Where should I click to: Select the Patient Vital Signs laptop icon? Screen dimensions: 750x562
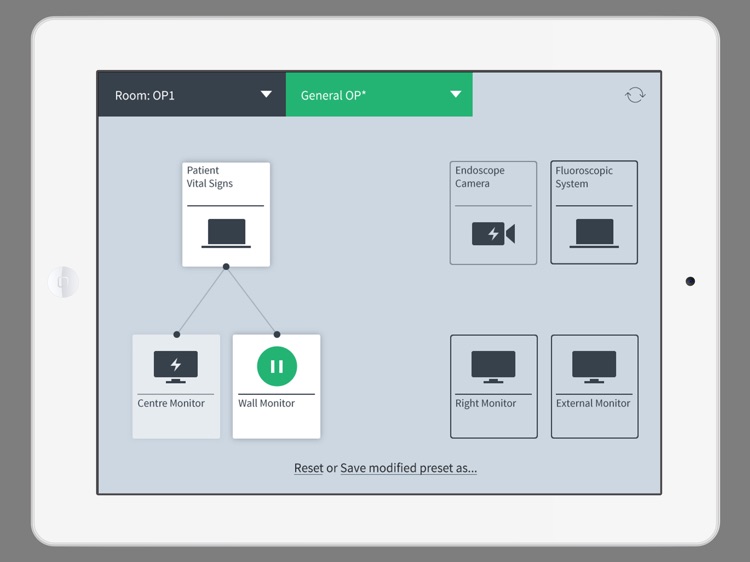[226, 233]
